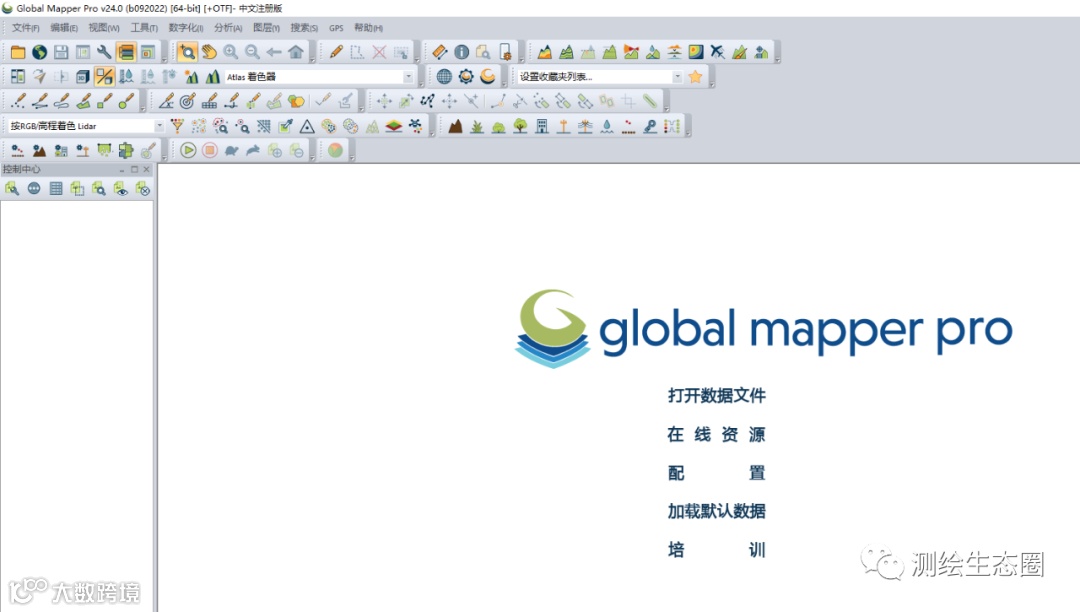Click the grid globe icon

coord(444,76)
